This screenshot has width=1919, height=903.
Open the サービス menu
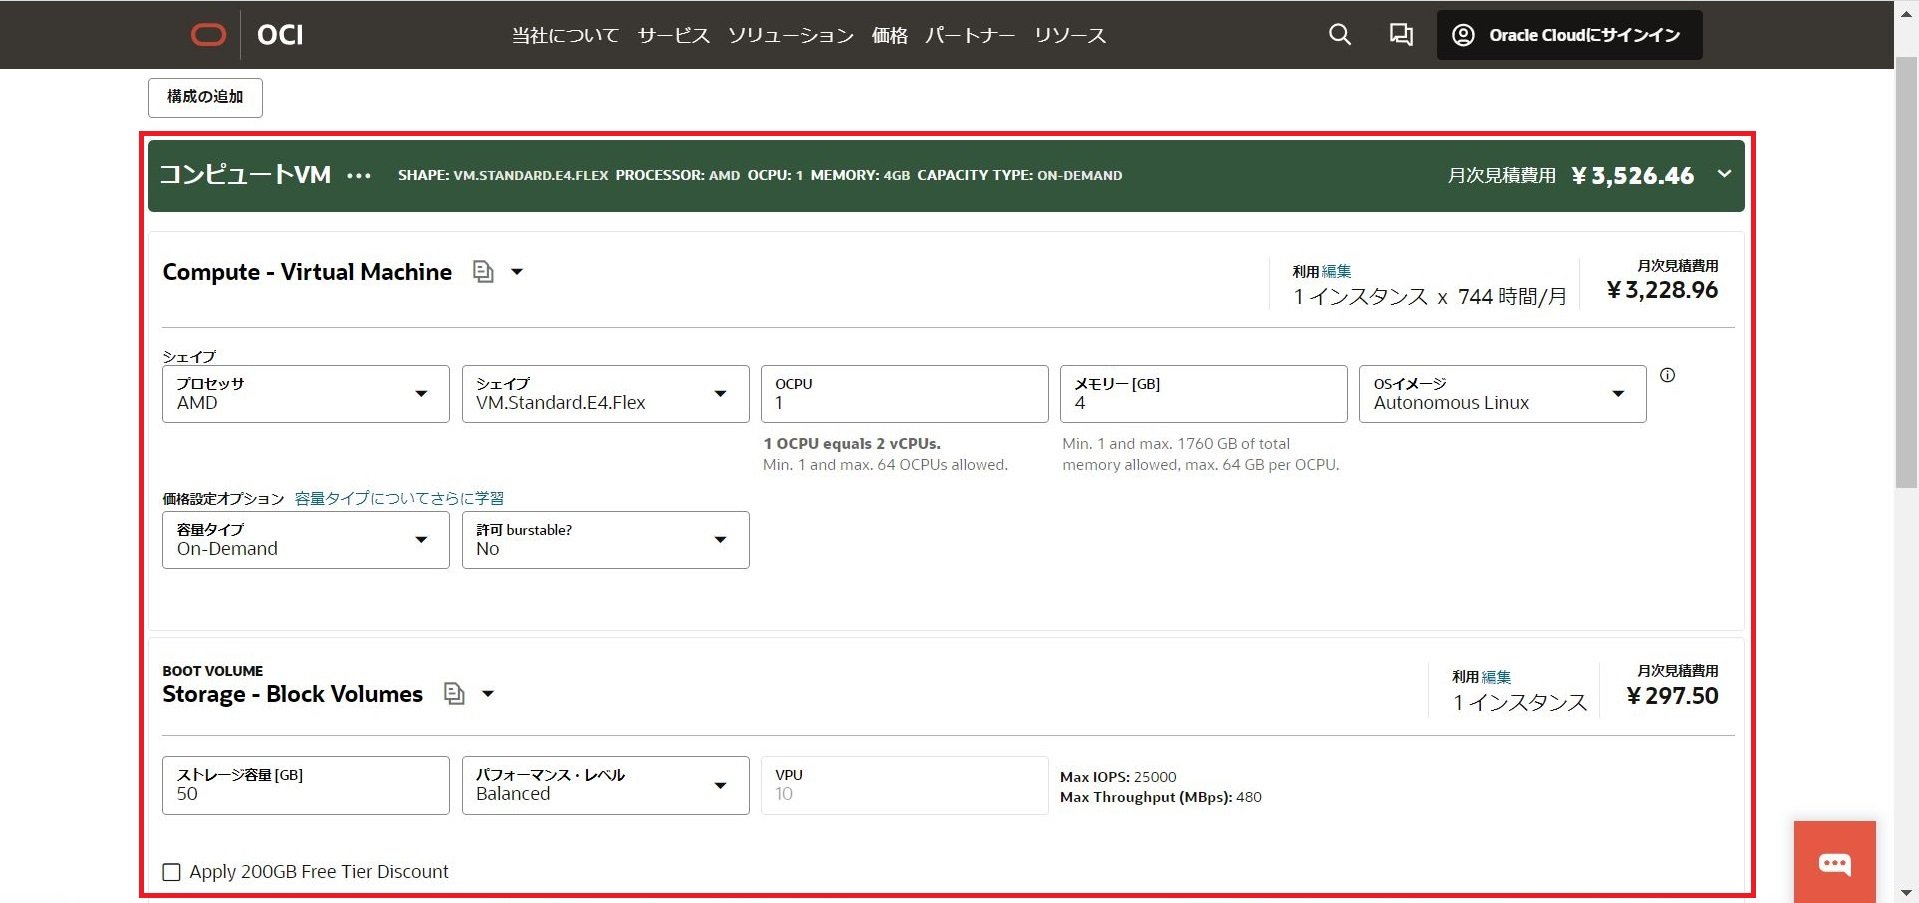(x=673, y=35)
